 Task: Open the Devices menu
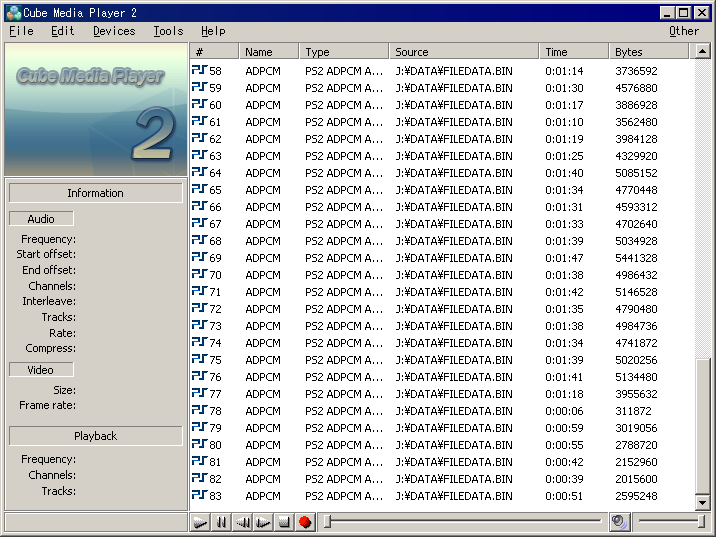coord(114,31)
